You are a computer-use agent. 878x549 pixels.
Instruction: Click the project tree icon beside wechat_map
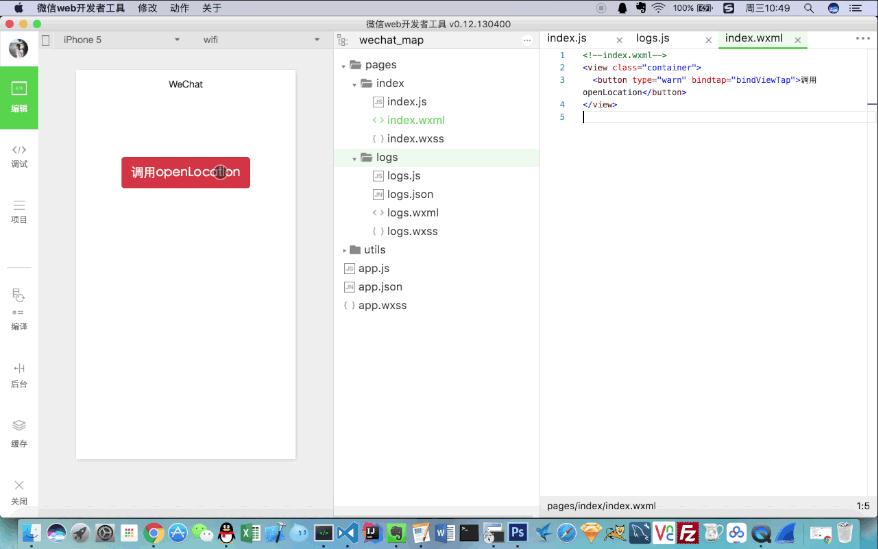click(x=342, y=40)
